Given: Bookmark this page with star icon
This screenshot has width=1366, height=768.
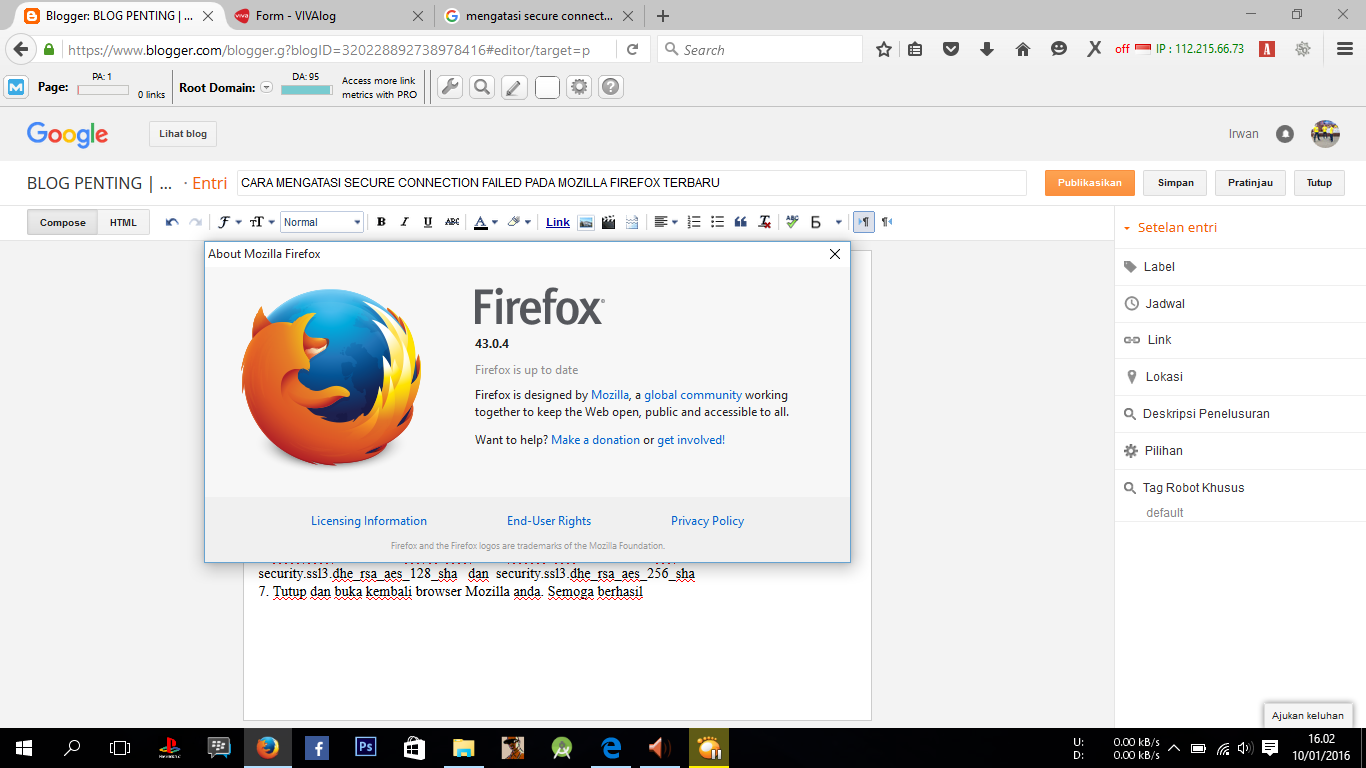Looking at the screenshot, I should (x=884, y=49).
